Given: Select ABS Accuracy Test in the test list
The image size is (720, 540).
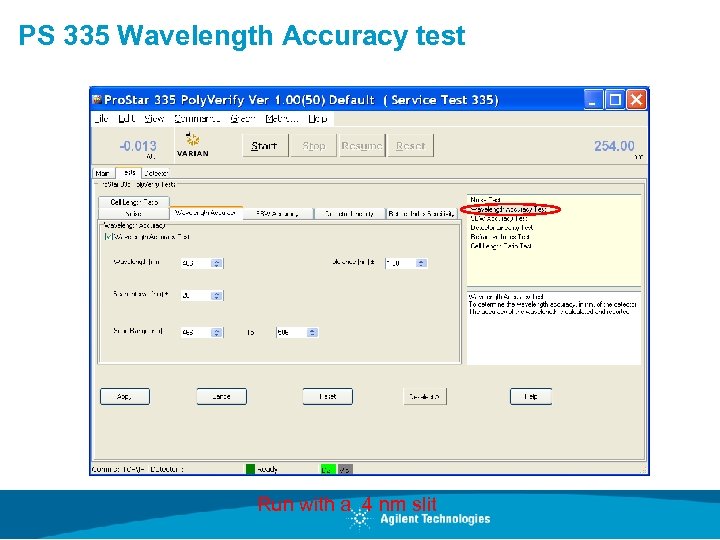Looking at the screenshot, I should click(499, 219).
